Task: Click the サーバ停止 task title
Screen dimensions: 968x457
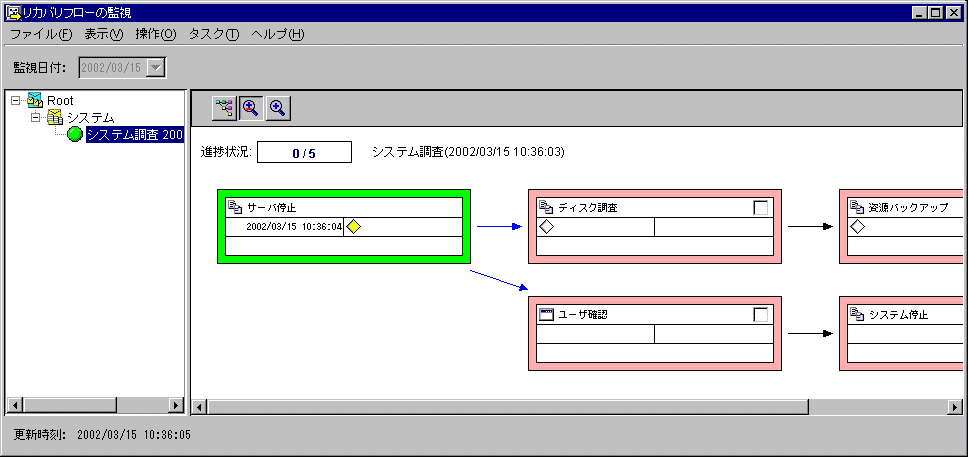Action: (x=271, y=208)
